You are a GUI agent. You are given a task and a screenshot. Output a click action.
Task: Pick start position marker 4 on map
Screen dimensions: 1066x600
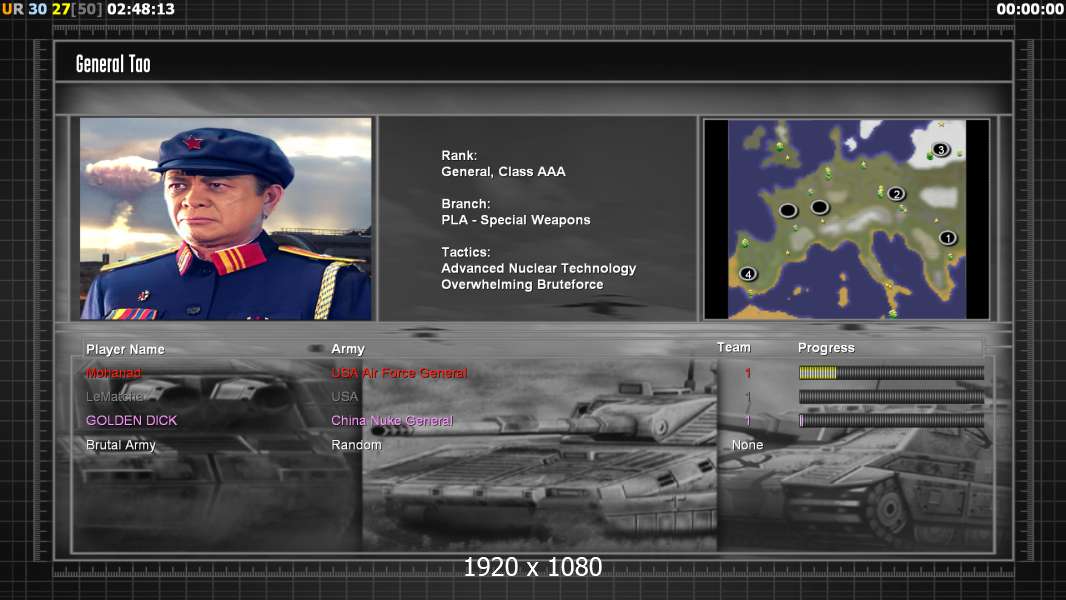[x=747, y=273]
